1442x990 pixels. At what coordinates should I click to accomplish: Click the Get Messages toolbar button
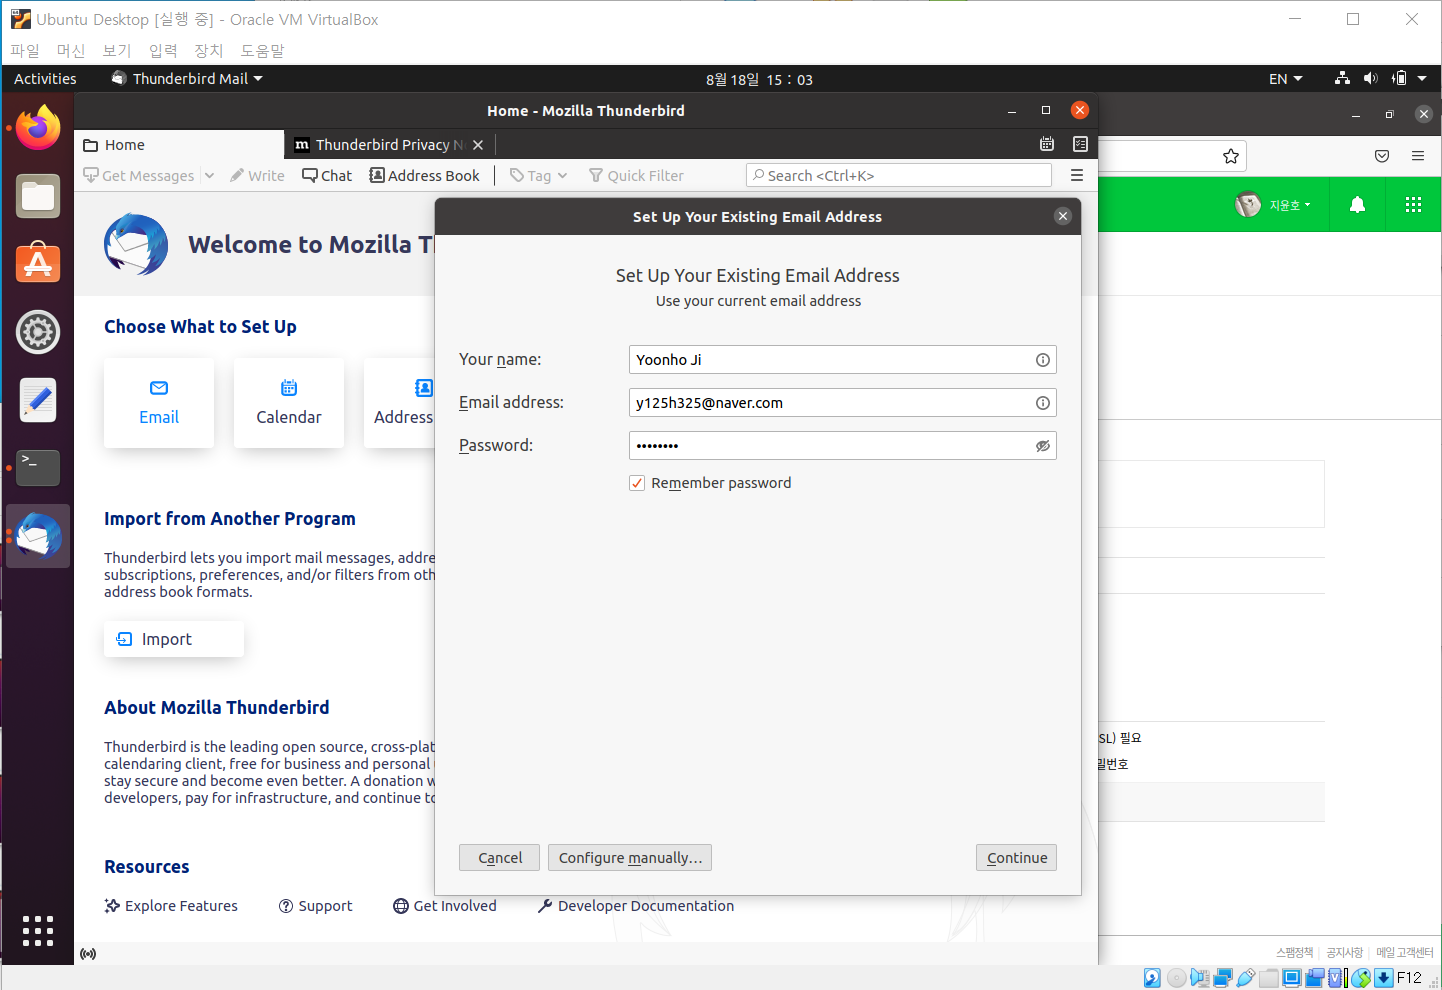[139, 175]
